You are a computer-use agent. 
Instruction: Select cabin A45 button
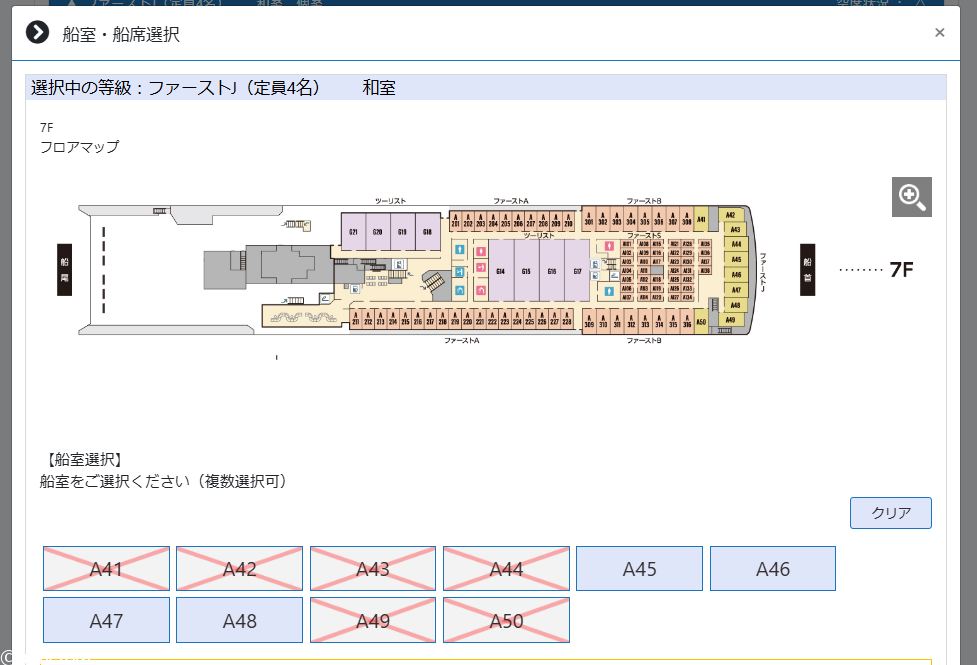click(639, 569)
